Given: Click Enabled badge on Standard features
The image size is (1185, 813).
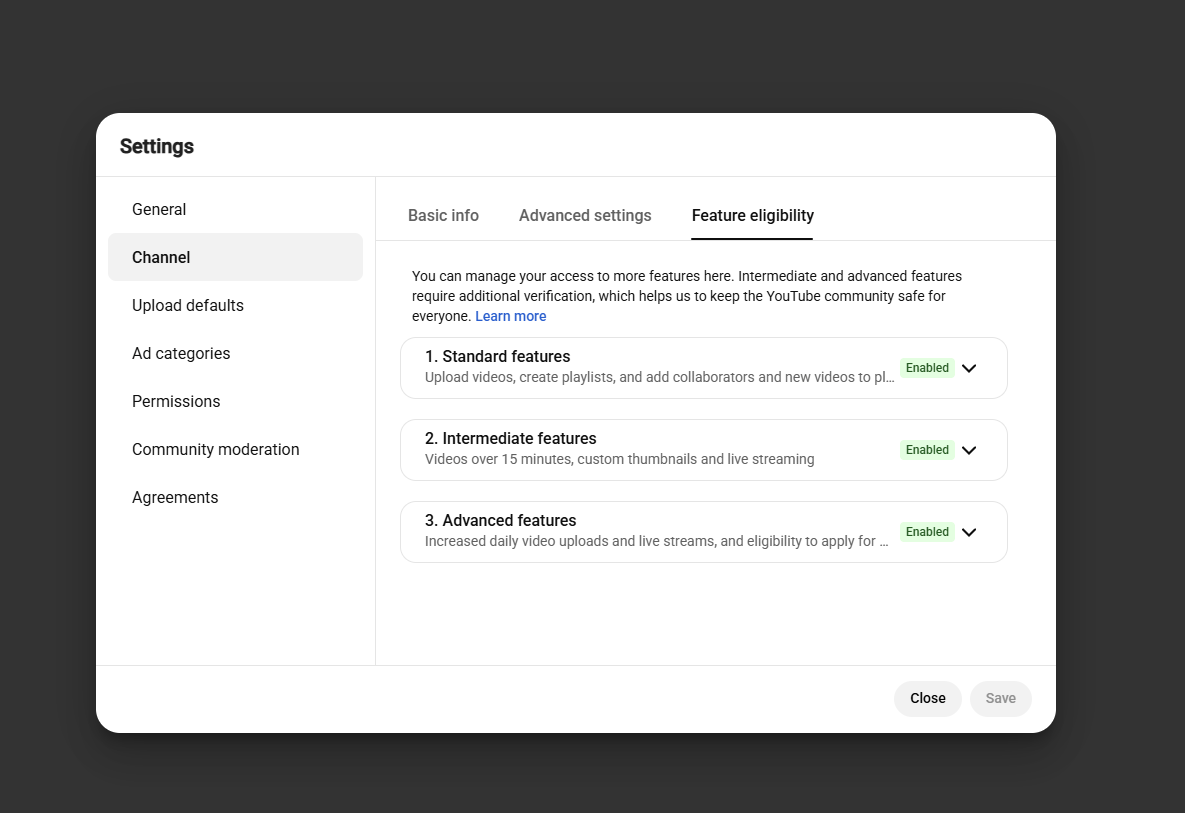Looking at the screenshot, I should pyautogui.click(x=927, y=368).
